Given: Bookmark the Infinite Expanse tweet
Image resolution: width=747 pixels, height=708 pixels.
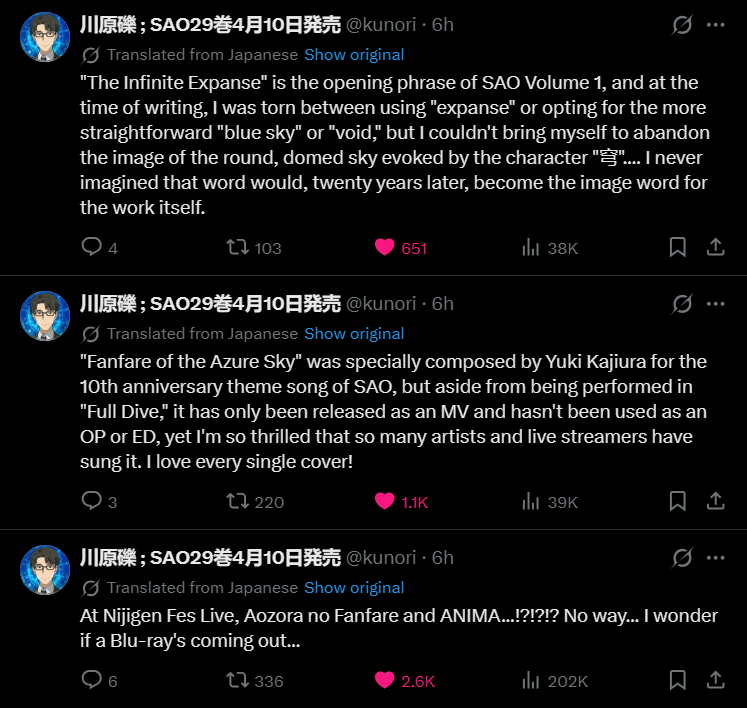Looking at the screenshot, I should click(x=677, y=247).
